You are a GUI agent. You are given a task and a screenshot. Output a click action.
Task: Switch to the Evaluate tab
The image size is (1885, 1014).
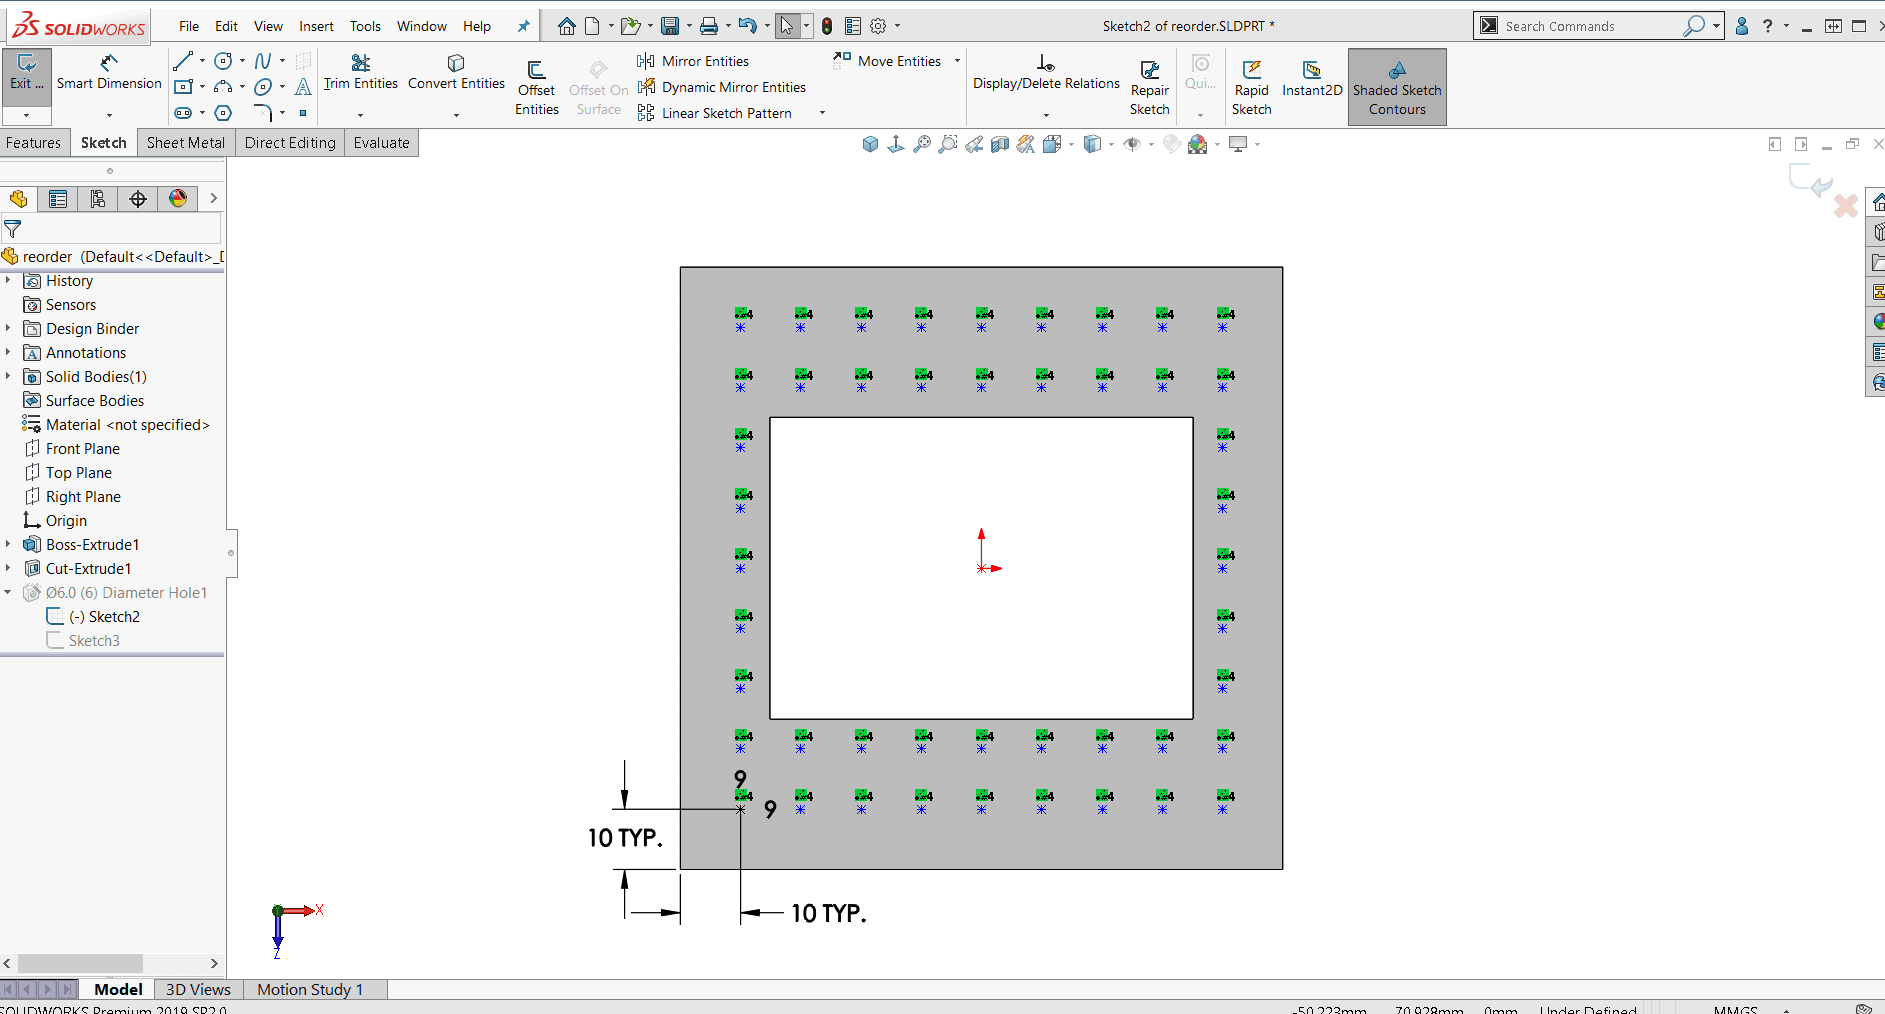(x=381, y=143)
